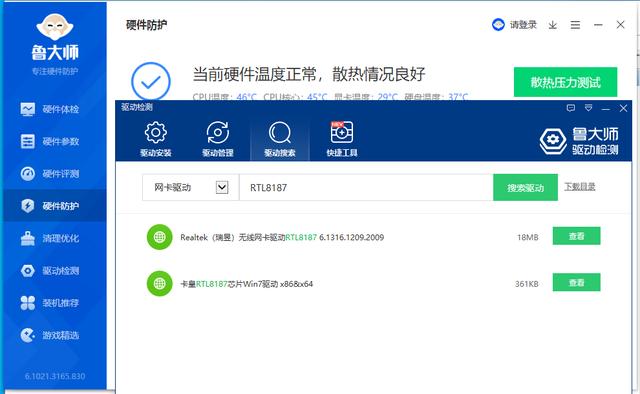Open 清理优化 in the sidebar
The image size is (640, 394).
(54, 238)
